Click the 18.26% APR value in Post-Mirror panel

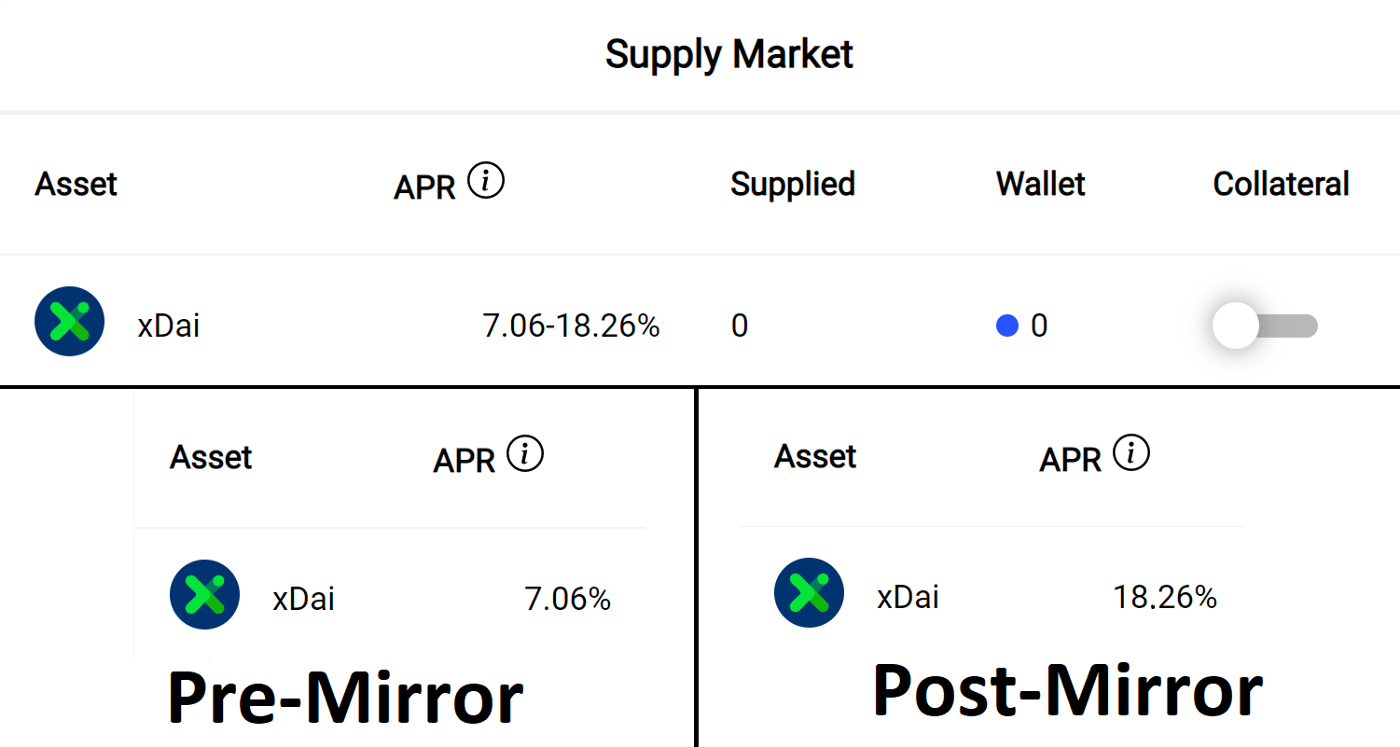pyautogui.click(x=1165, y=598)
